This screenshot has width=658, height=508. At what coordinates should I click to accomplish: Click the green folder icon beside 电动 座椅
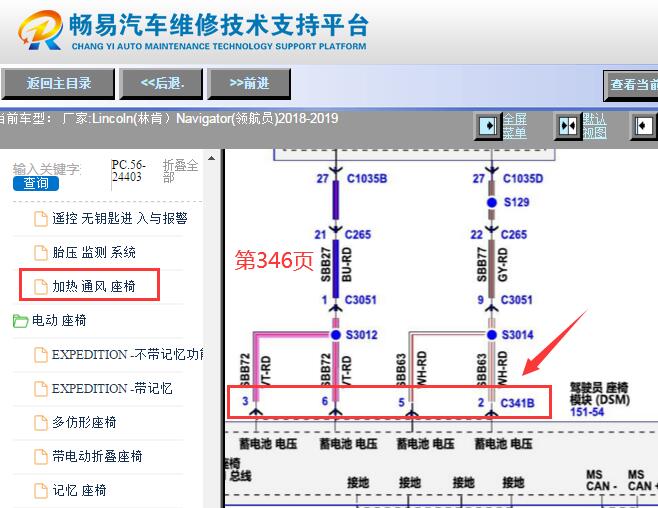click(20, 321)
